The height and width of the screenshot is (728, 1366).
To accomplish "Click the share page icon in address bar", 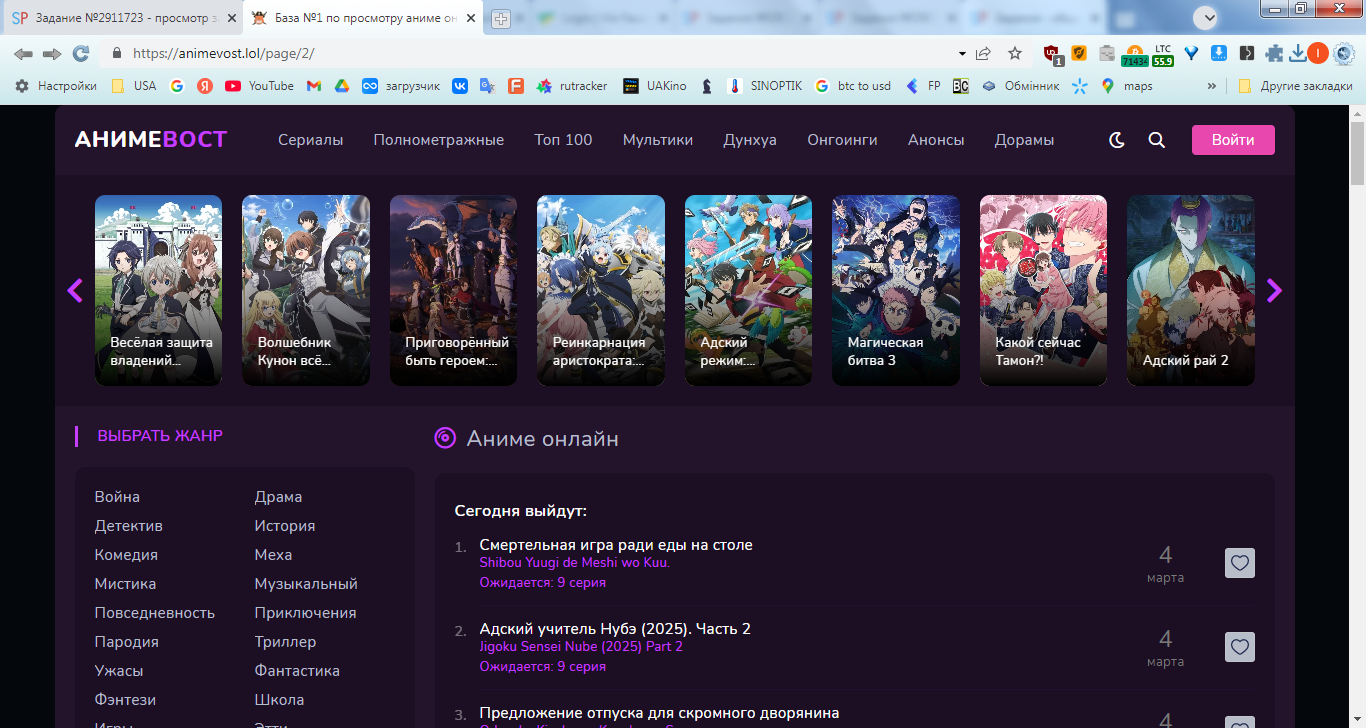I will [x=984, y=53].
